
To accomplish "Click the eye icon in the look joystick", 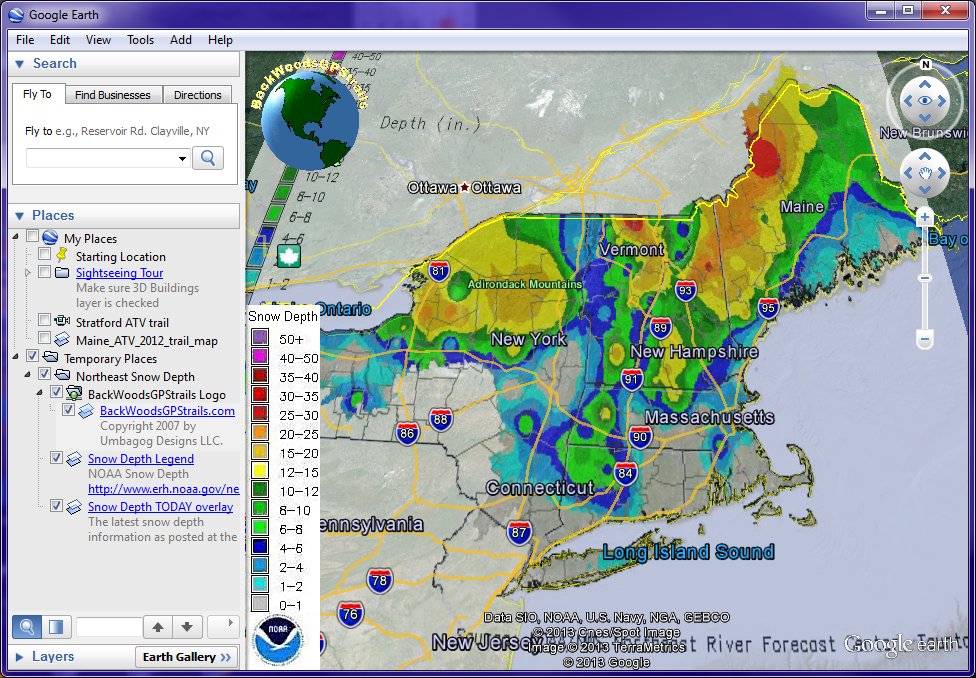I will (x=925, y=100).
